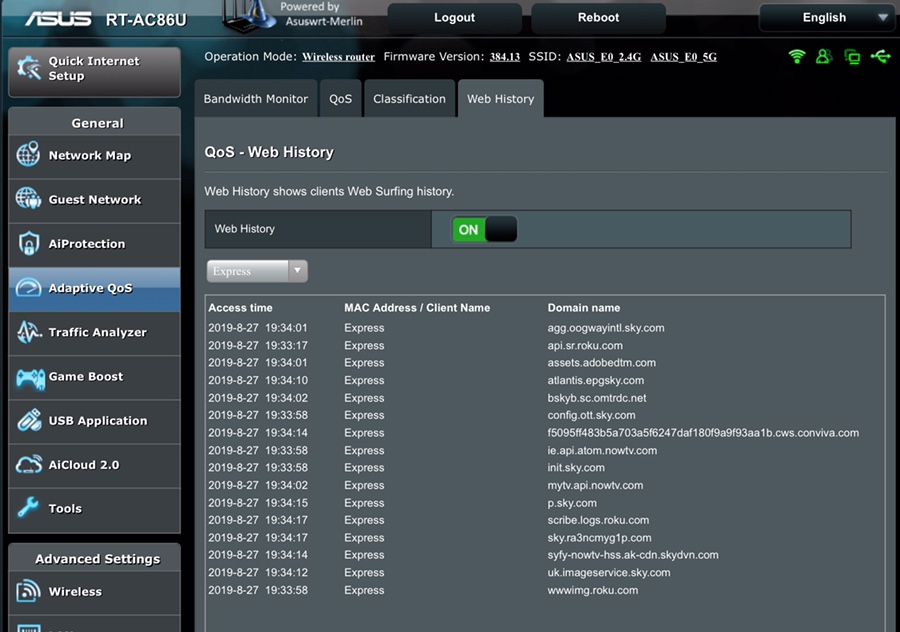Select the Web History tab

(501, 99)
